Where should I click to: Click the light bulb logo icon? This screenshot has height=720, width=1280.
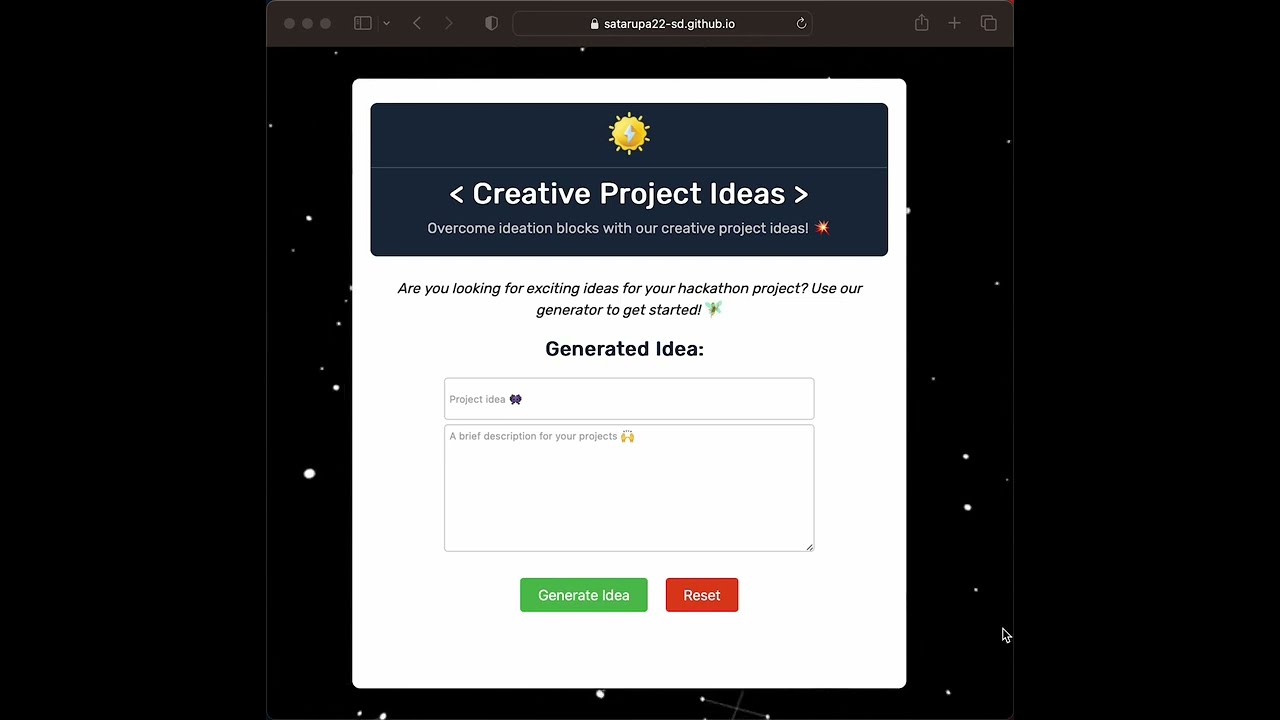pos(629,133)
